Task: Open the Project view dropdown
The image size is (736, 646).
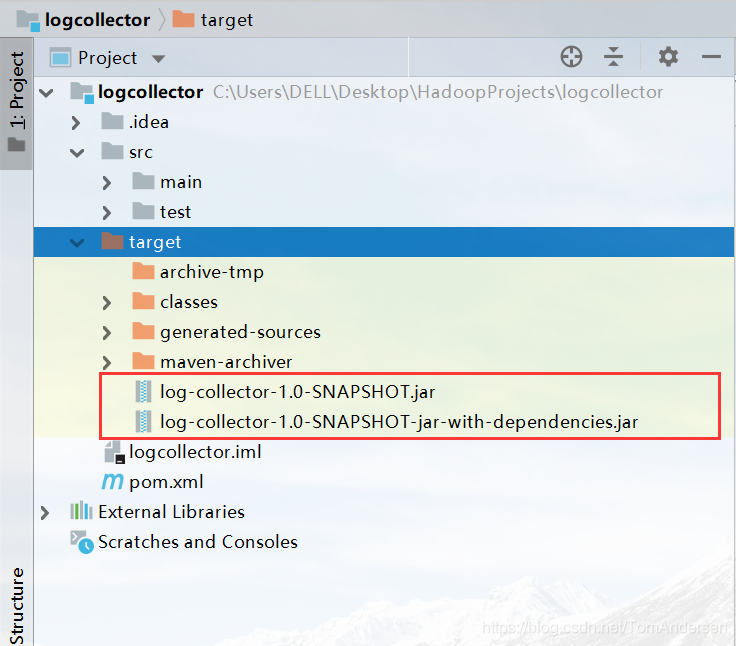Action: point(158,59)
